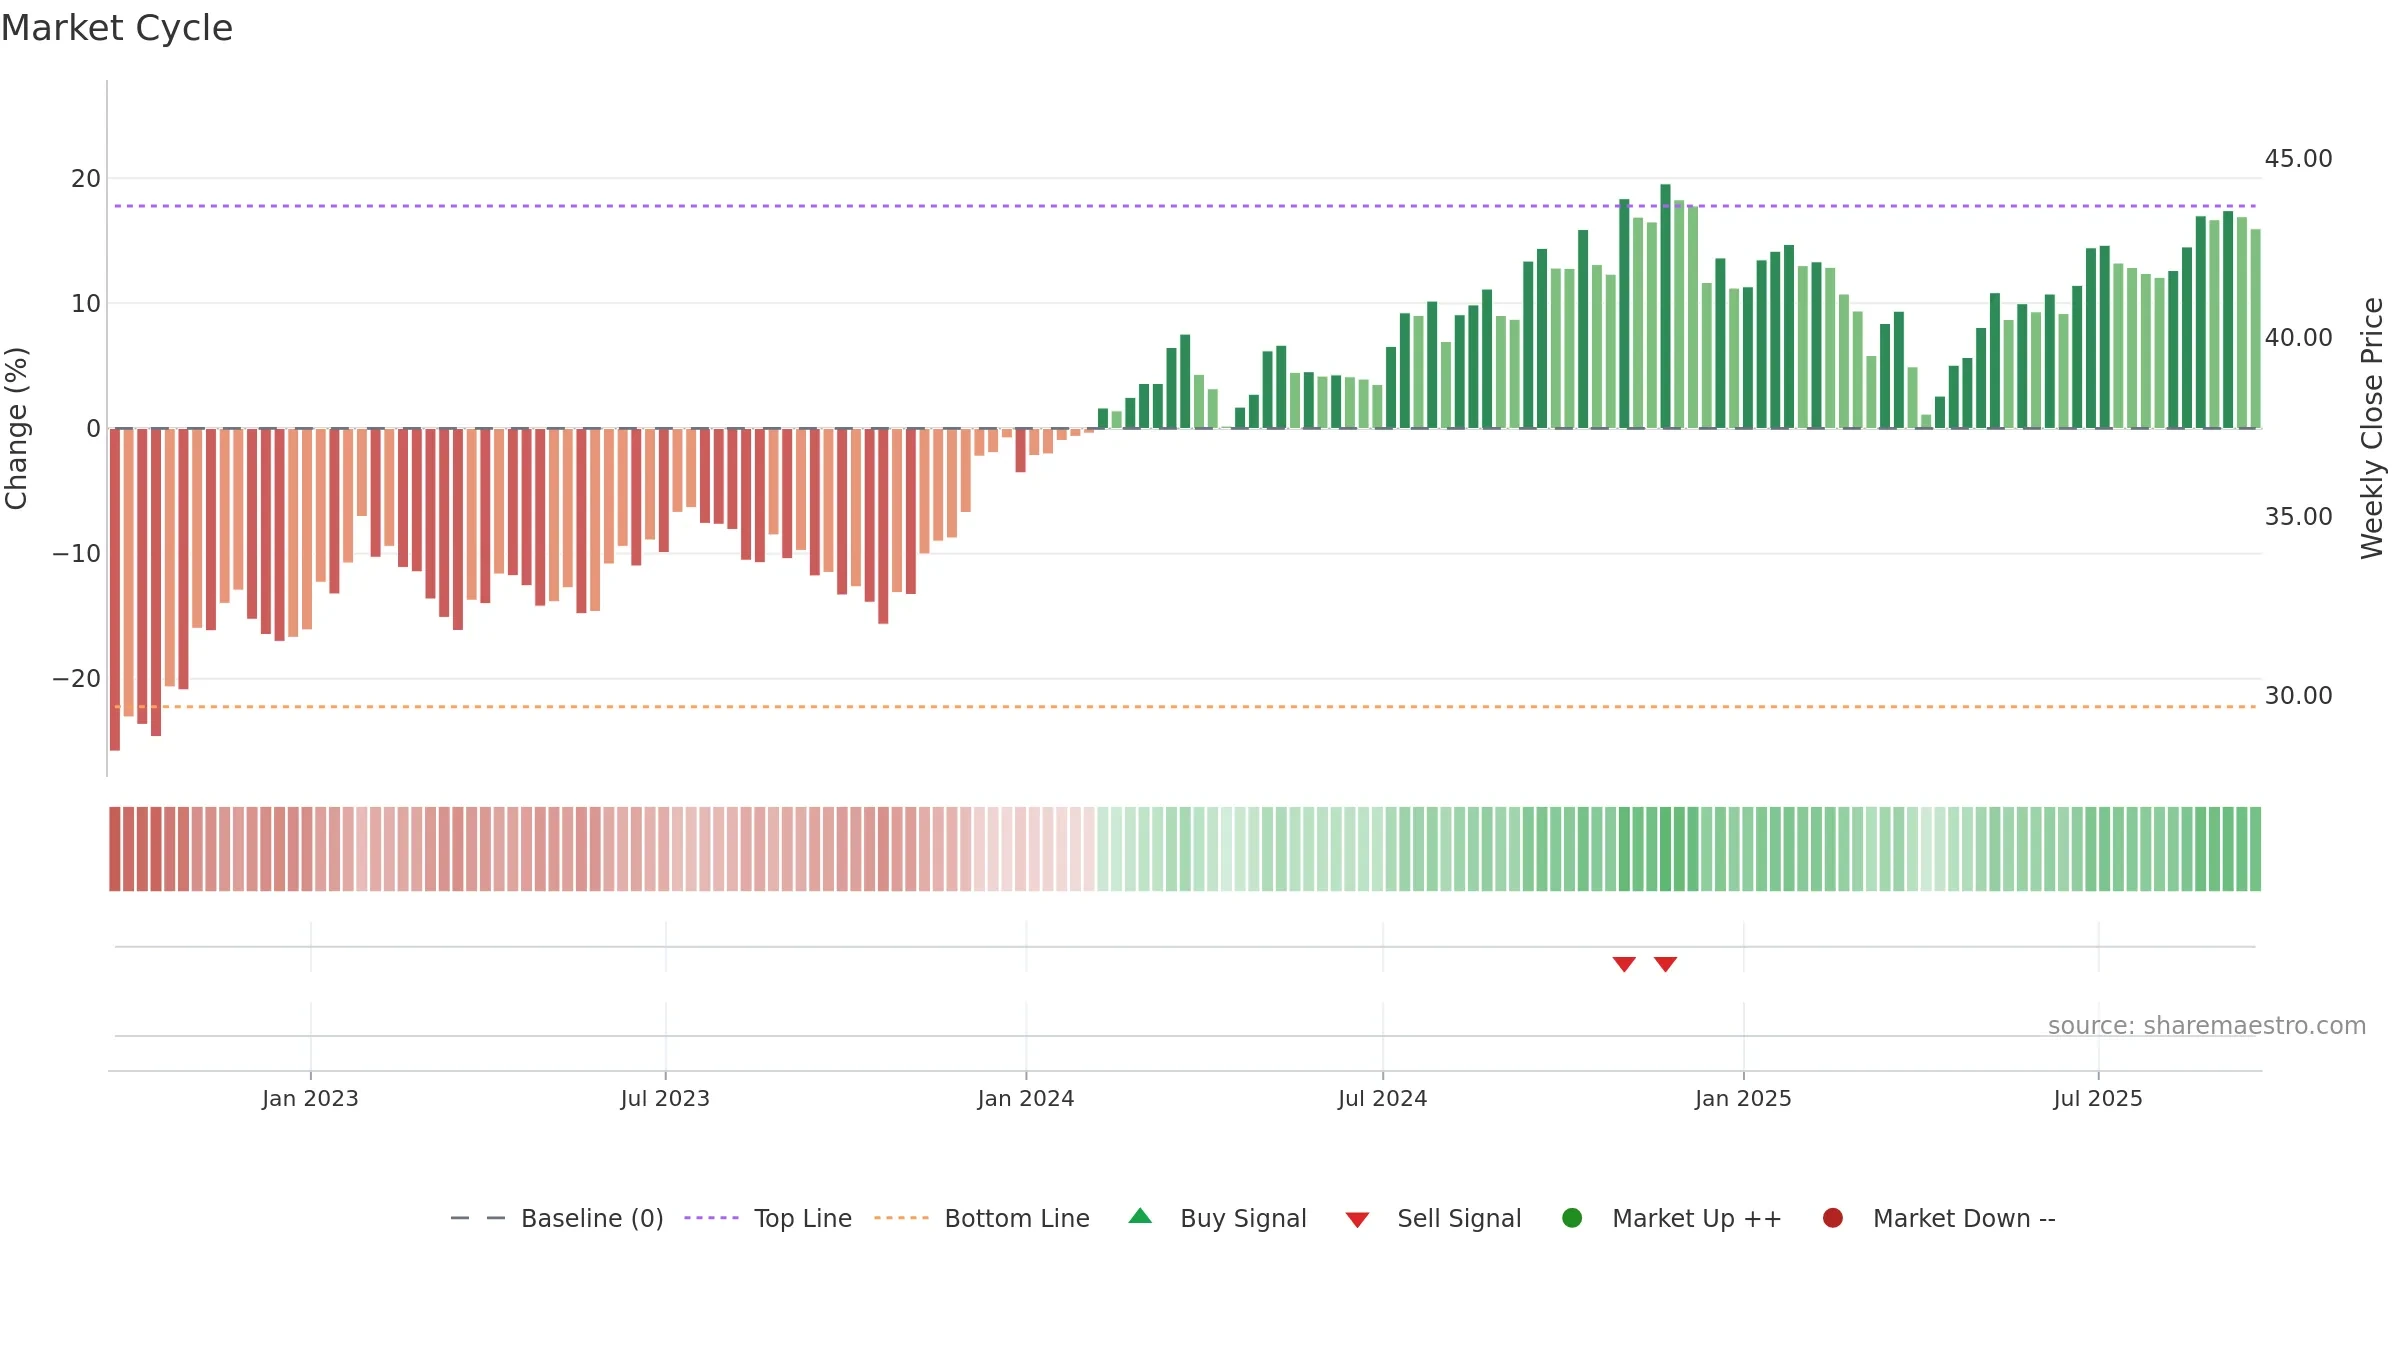This screenshot has height=1350, width=2400.
Task: Click the 20 tick on Change axis
Action: (86, 179)
